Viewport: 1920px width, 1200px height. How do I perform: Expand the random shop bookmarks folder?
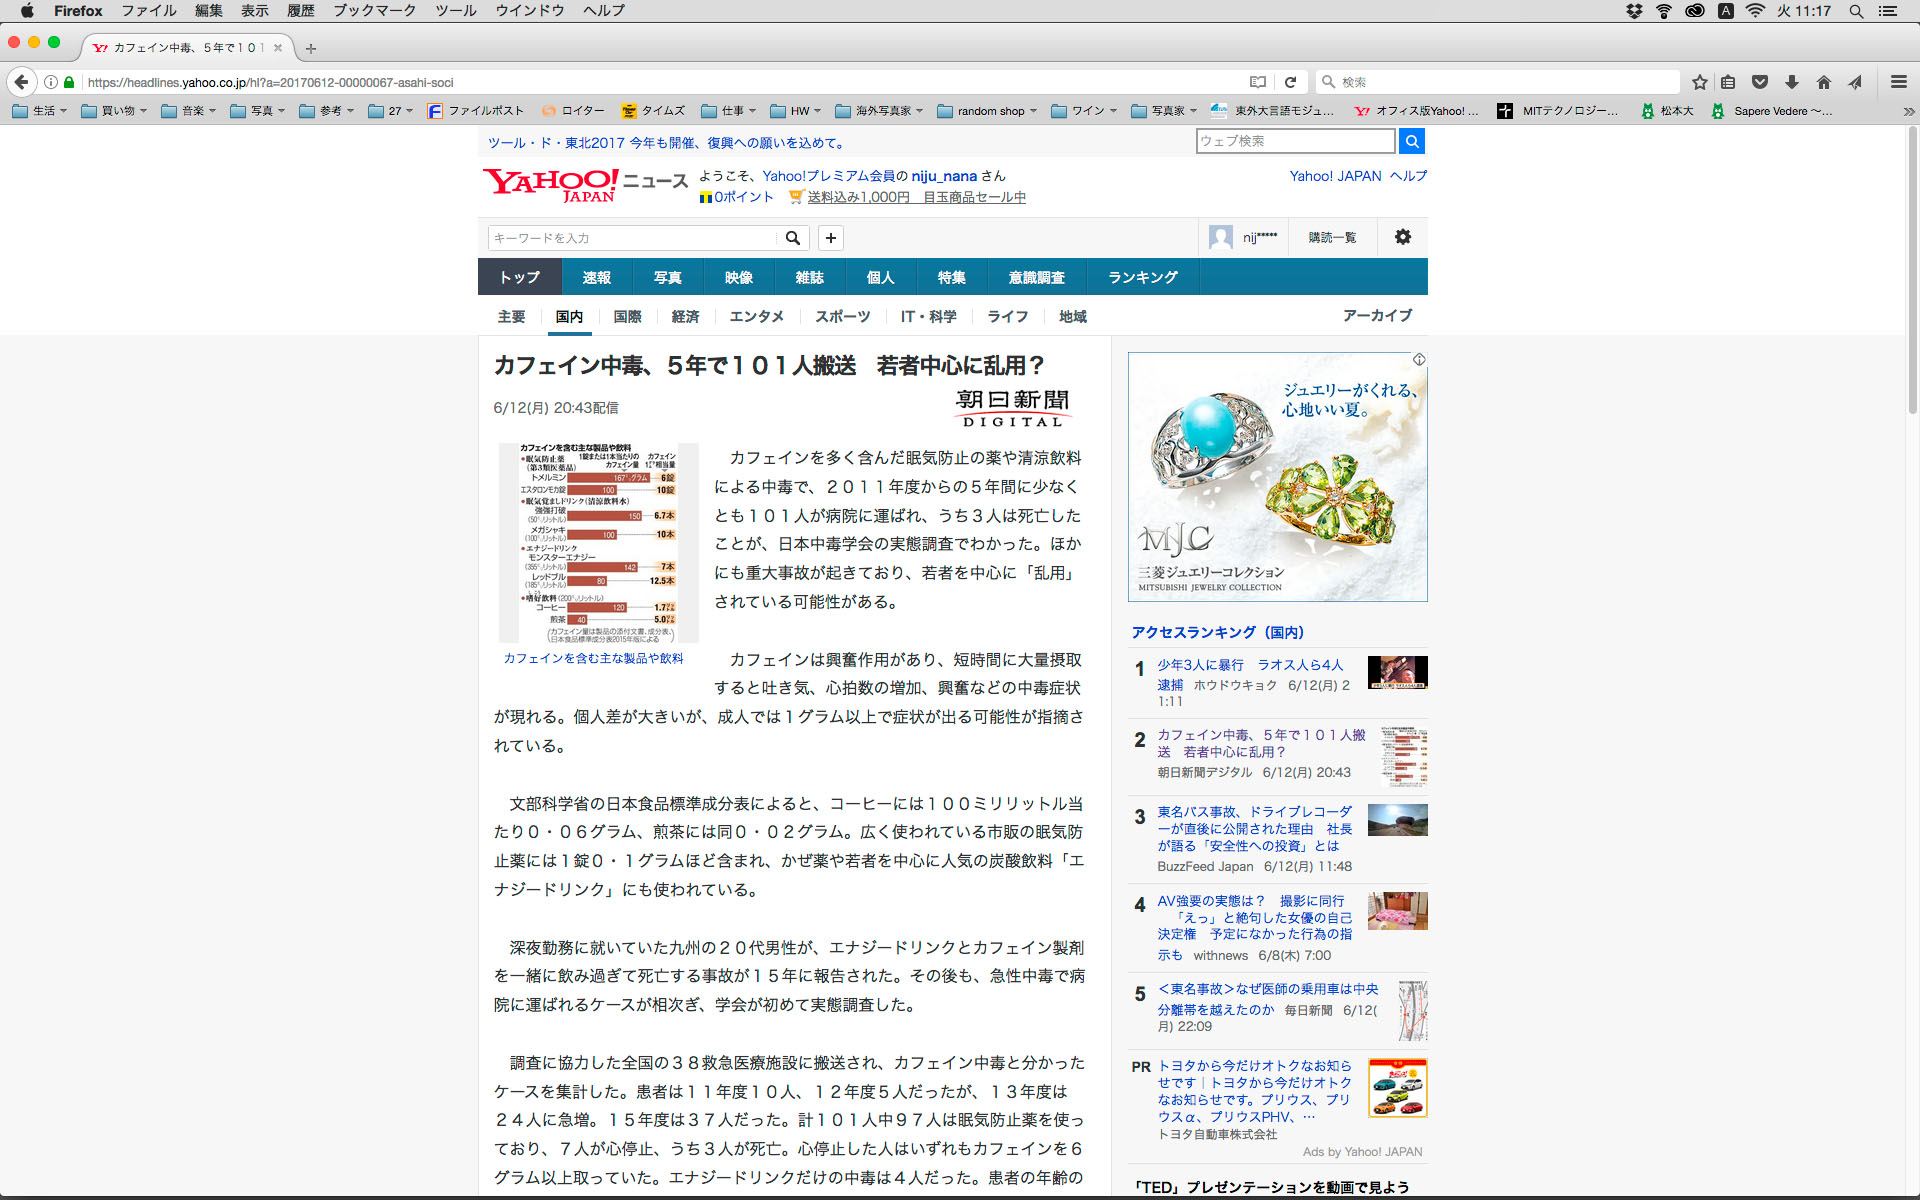[x=988, y=111]
